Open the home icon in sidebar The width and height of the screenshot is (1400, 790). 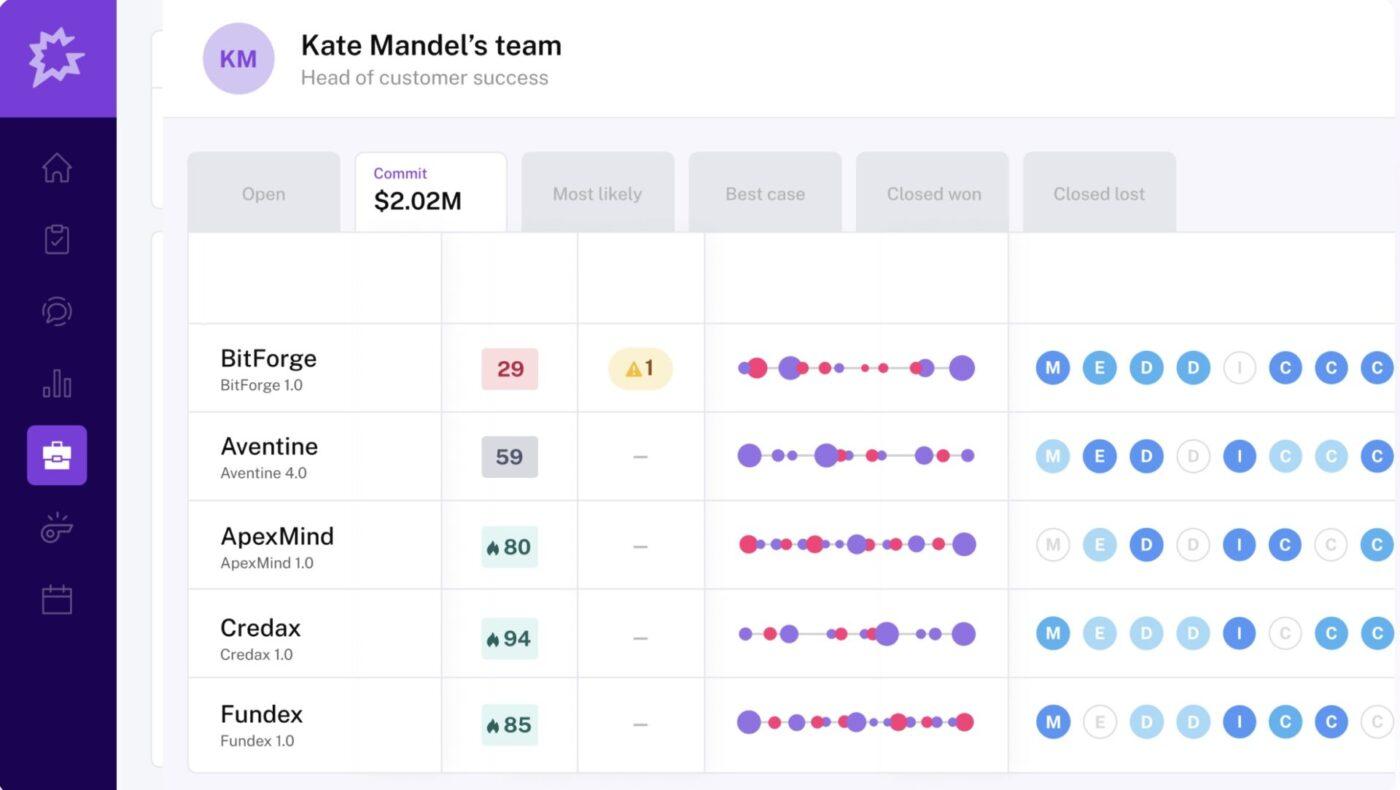tap(57, 167)
